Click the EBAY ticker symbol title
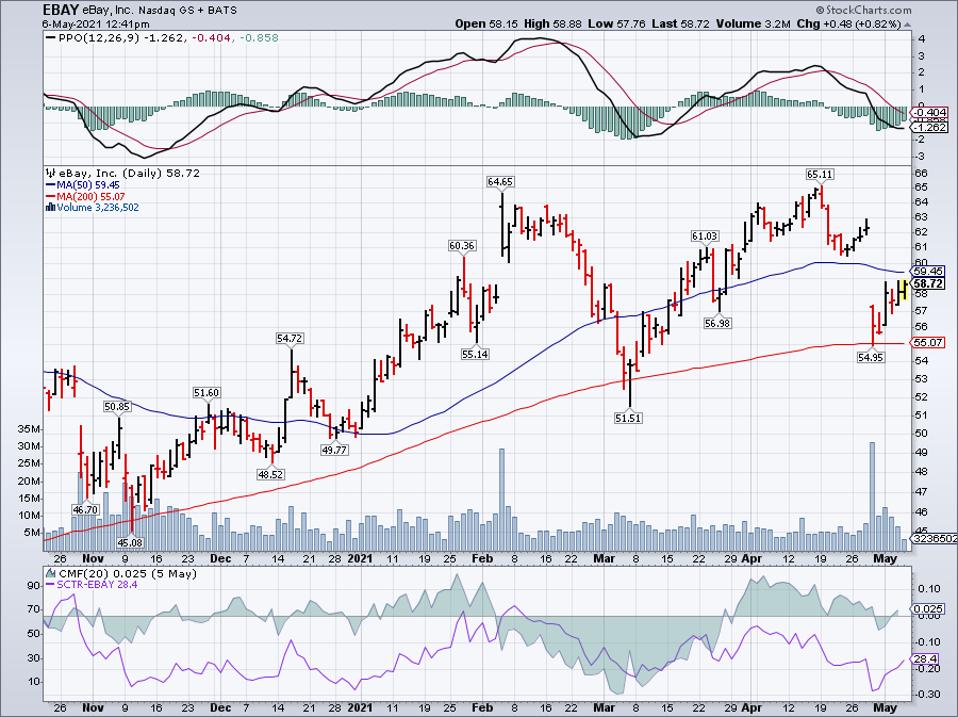The height and width of the screenshot is (717, 958). [x=60, y=10]
